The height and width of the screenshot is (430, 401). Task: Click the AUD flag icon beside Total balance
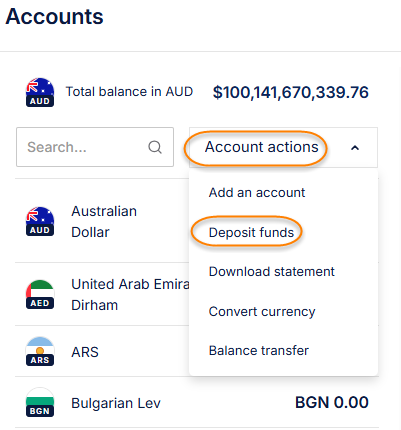(x=40, y=92)
